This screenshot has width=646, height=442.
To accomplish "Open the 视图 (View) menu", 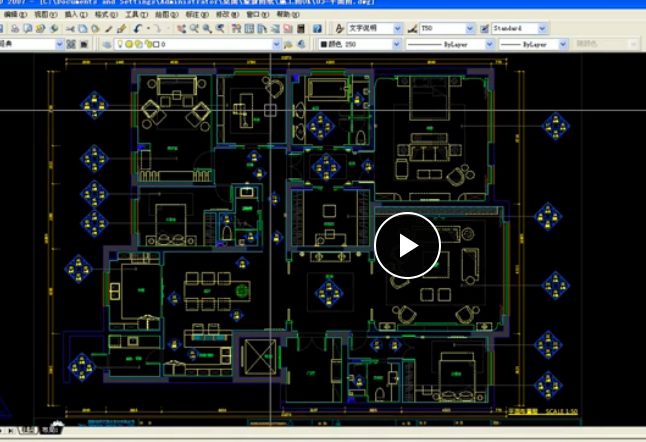I will (x=45, y=14).
